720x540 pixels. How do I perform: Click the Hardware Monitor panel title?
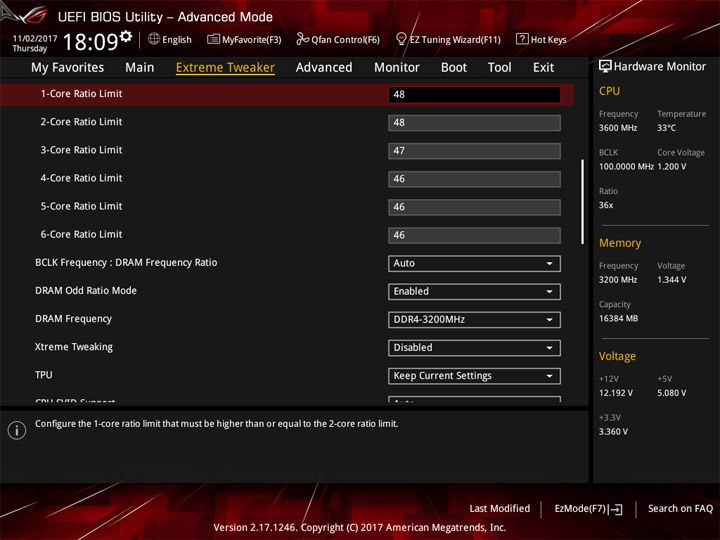[659, 67]
